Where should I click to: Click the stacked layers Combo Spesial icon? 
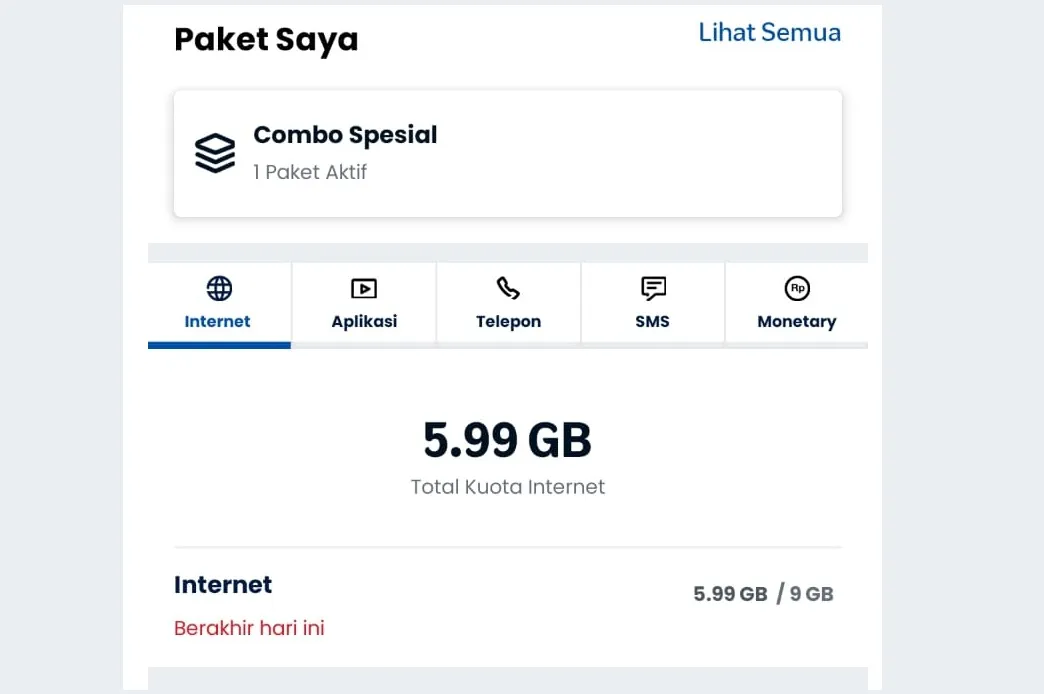click(215, 153)
